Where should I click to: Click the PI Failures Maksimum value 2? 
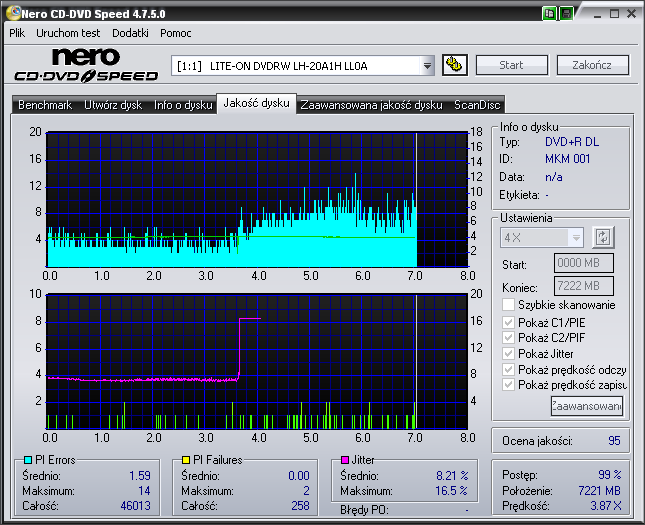pyautogui.click(x=306, y=491)
